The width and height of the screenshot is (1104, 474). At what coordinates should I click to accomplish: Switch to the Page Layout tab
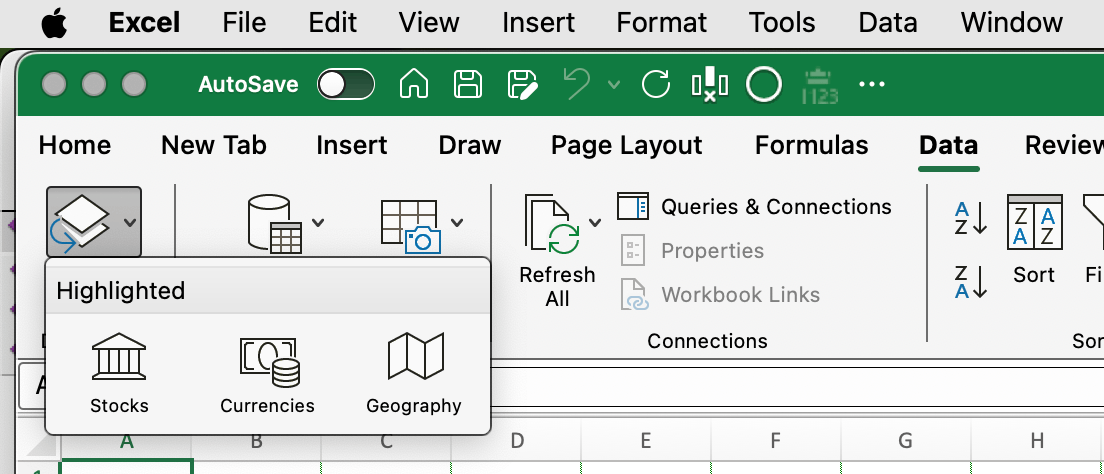[627, 145]
